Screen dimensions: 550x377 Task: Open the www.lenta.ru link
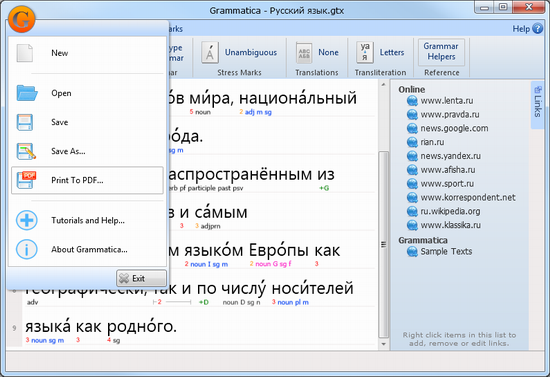tap(447, 101)
